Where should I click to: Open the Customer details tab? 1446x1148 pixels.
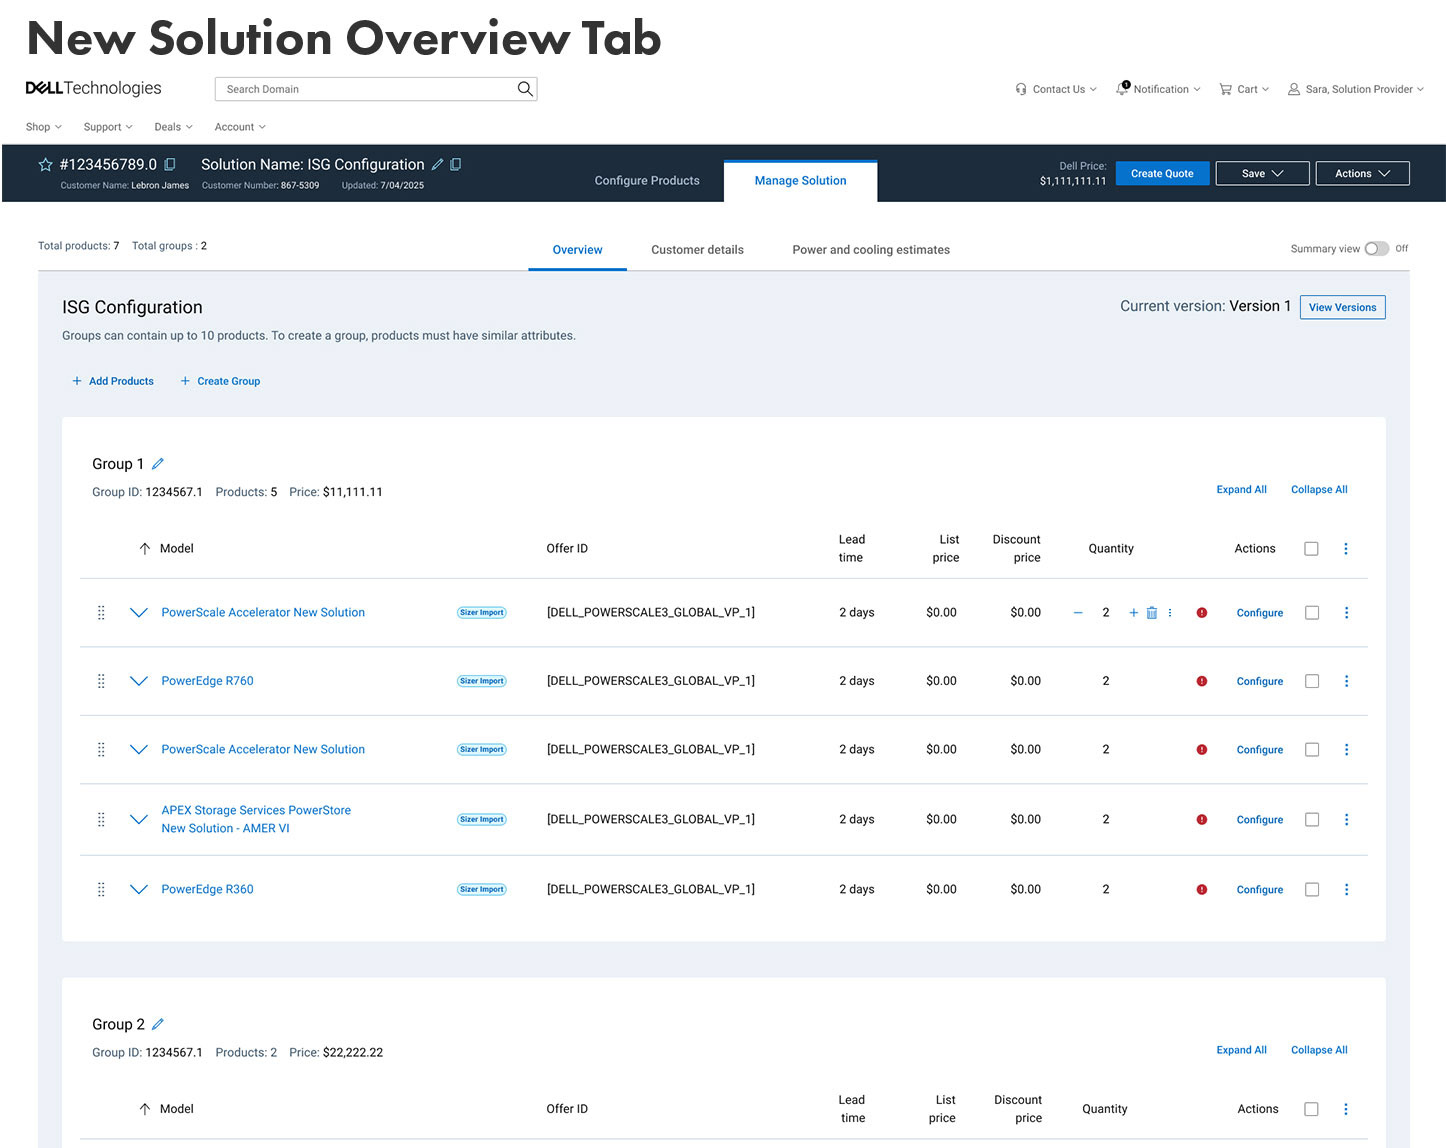697,250
